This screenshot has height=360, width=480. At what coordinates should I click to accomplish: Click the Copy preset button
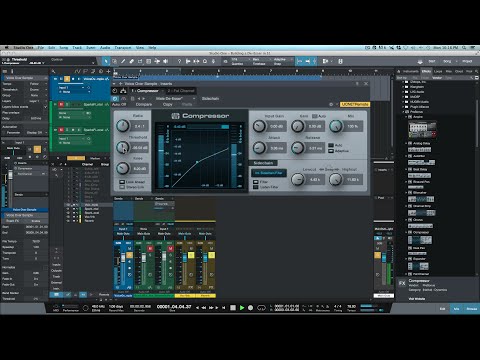[168, 104]
